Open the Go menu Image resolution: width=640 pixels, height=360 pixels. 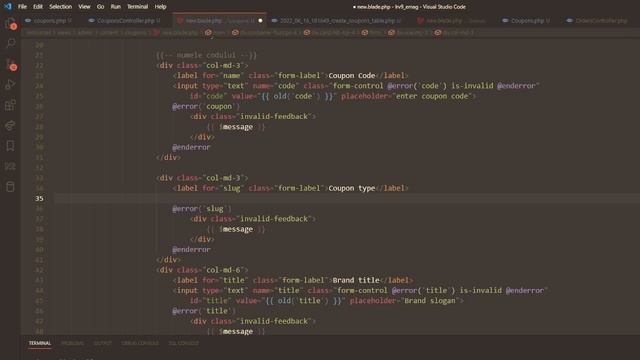(x=100, y=7)
